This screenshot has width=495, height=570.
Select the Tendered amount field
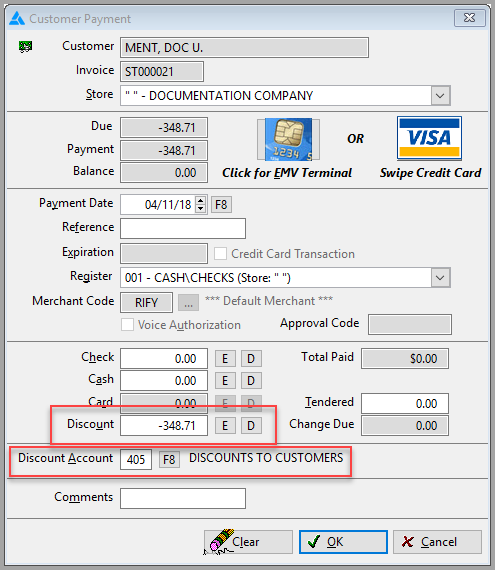click(405, 403)
